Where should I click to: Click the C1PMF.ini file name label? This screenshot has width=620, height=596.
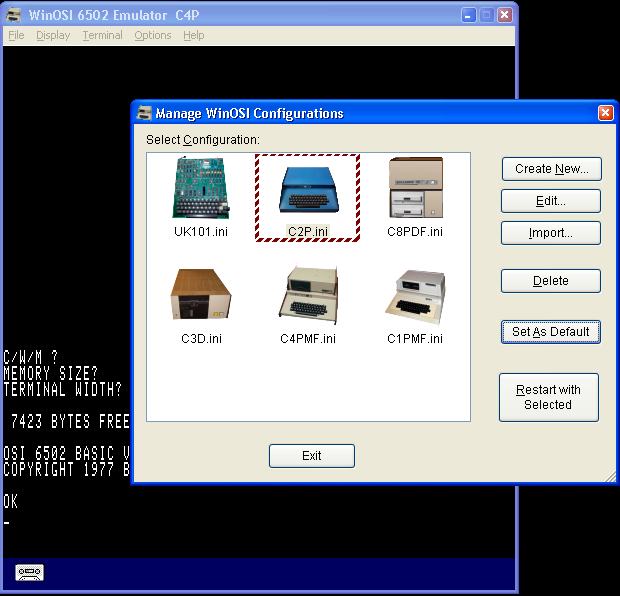click(x=415, y=339)
